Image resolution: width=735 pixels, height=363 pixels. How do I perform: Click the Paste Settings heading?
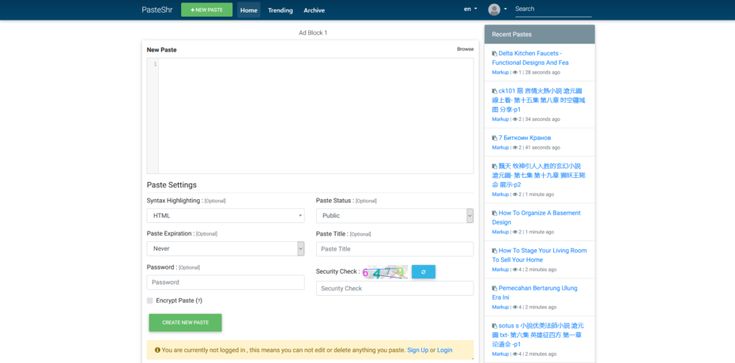[172, 185]
